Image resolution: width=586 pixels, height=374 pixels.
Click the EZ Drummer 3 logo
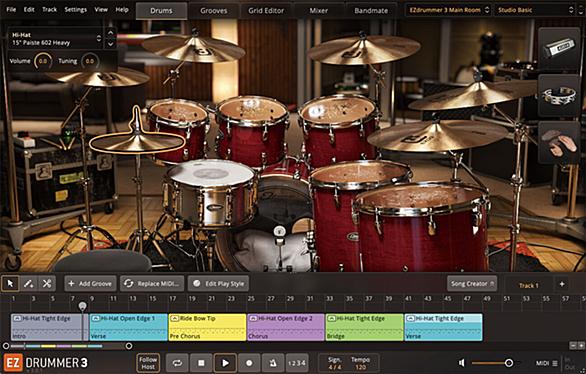click(46, 363)
